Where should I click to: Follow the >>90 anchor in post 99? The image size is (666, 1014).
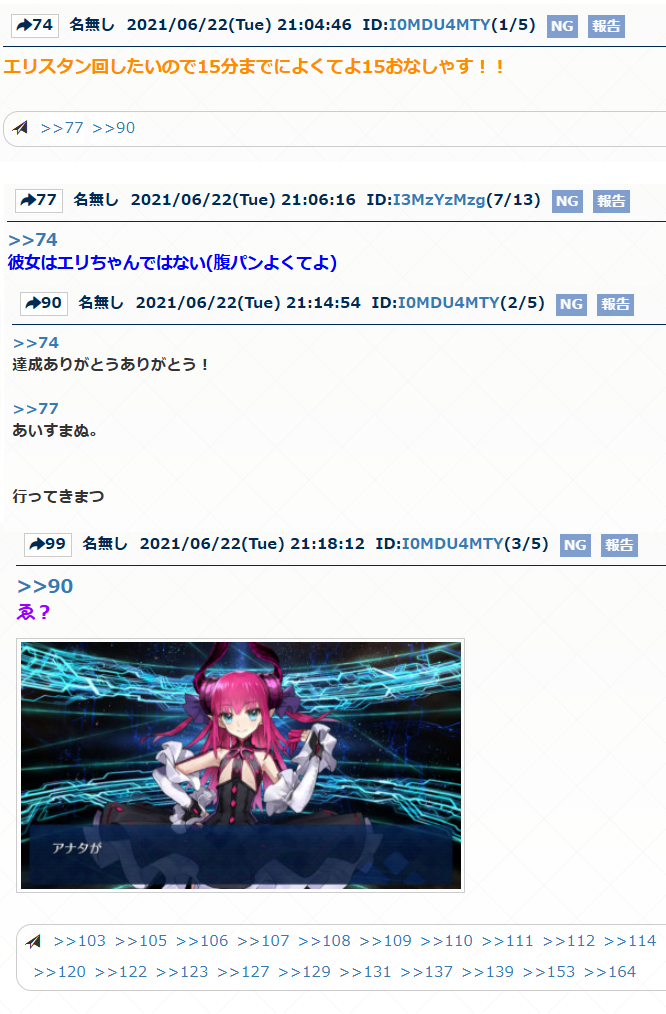(x=45, y=586)
